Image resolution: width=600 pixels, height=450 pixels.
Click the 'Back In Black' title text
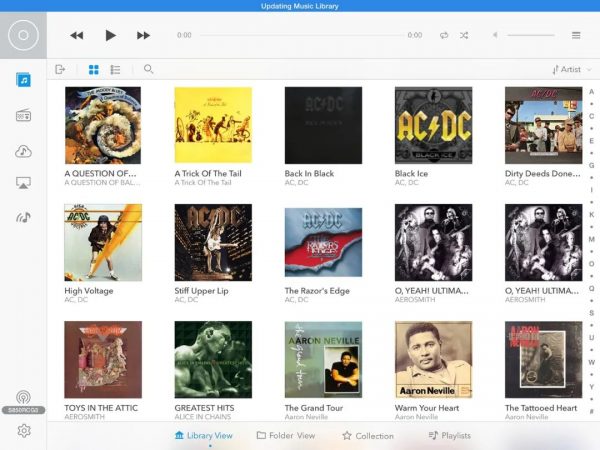click(309, 173)
